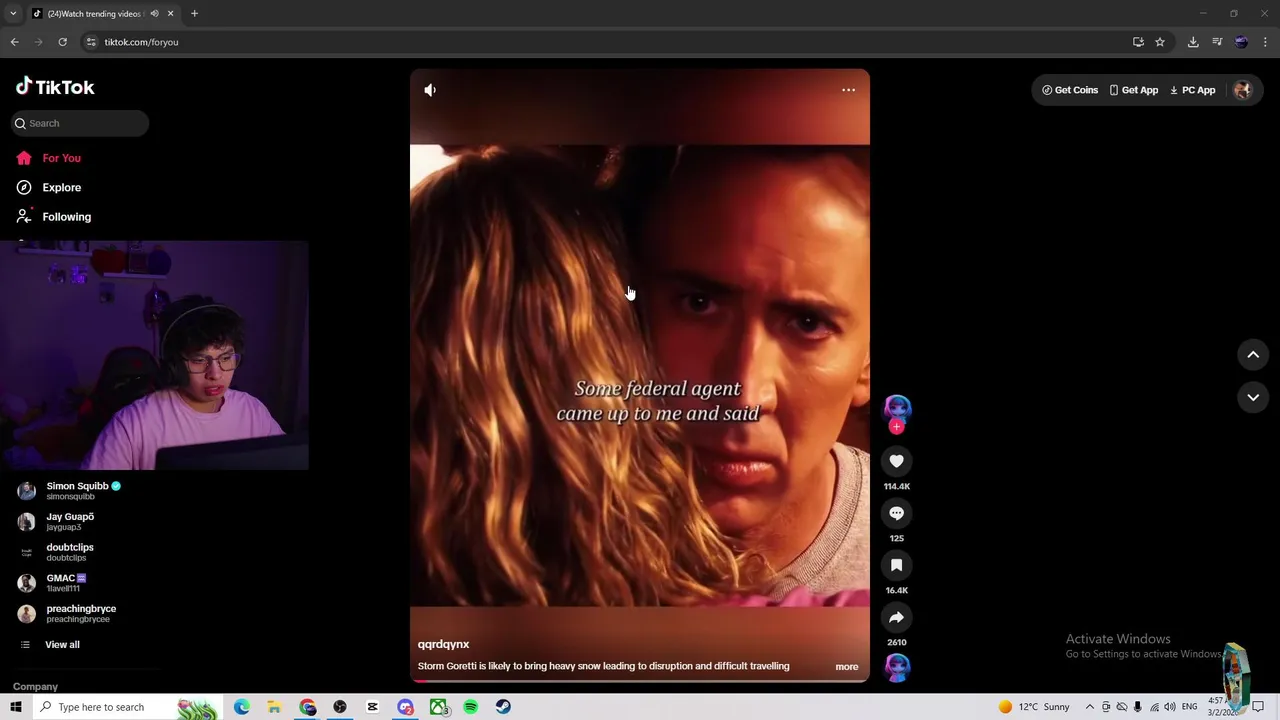Mute the tab via its audio icon
Screen dimensions: 1280x720
(154, 13)
